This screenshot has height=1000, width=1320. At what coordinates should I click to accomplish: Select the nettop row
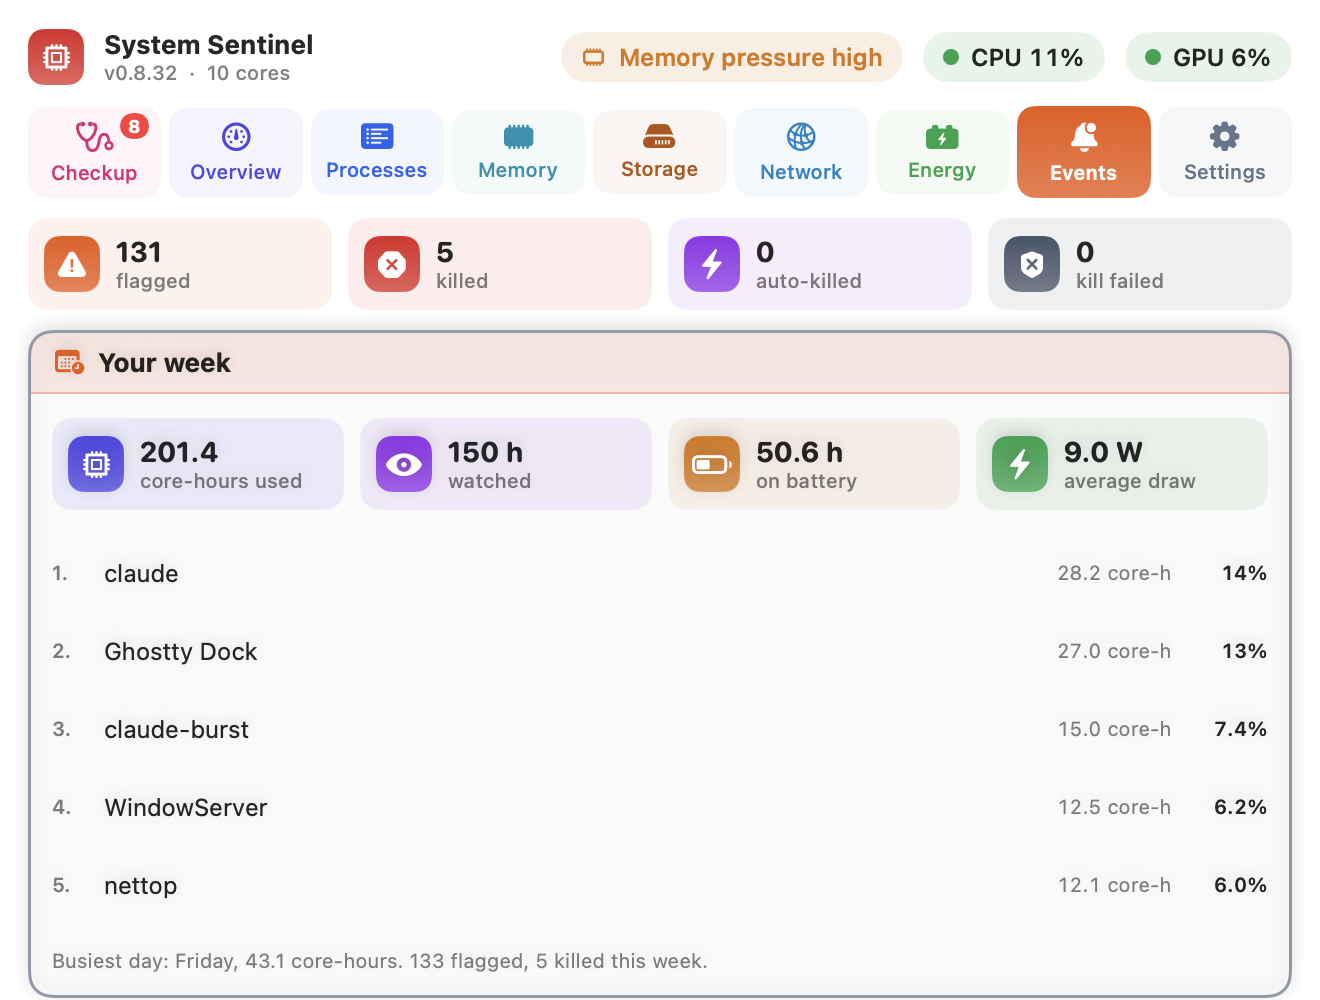pyautogui.click(x=660, y=885)
